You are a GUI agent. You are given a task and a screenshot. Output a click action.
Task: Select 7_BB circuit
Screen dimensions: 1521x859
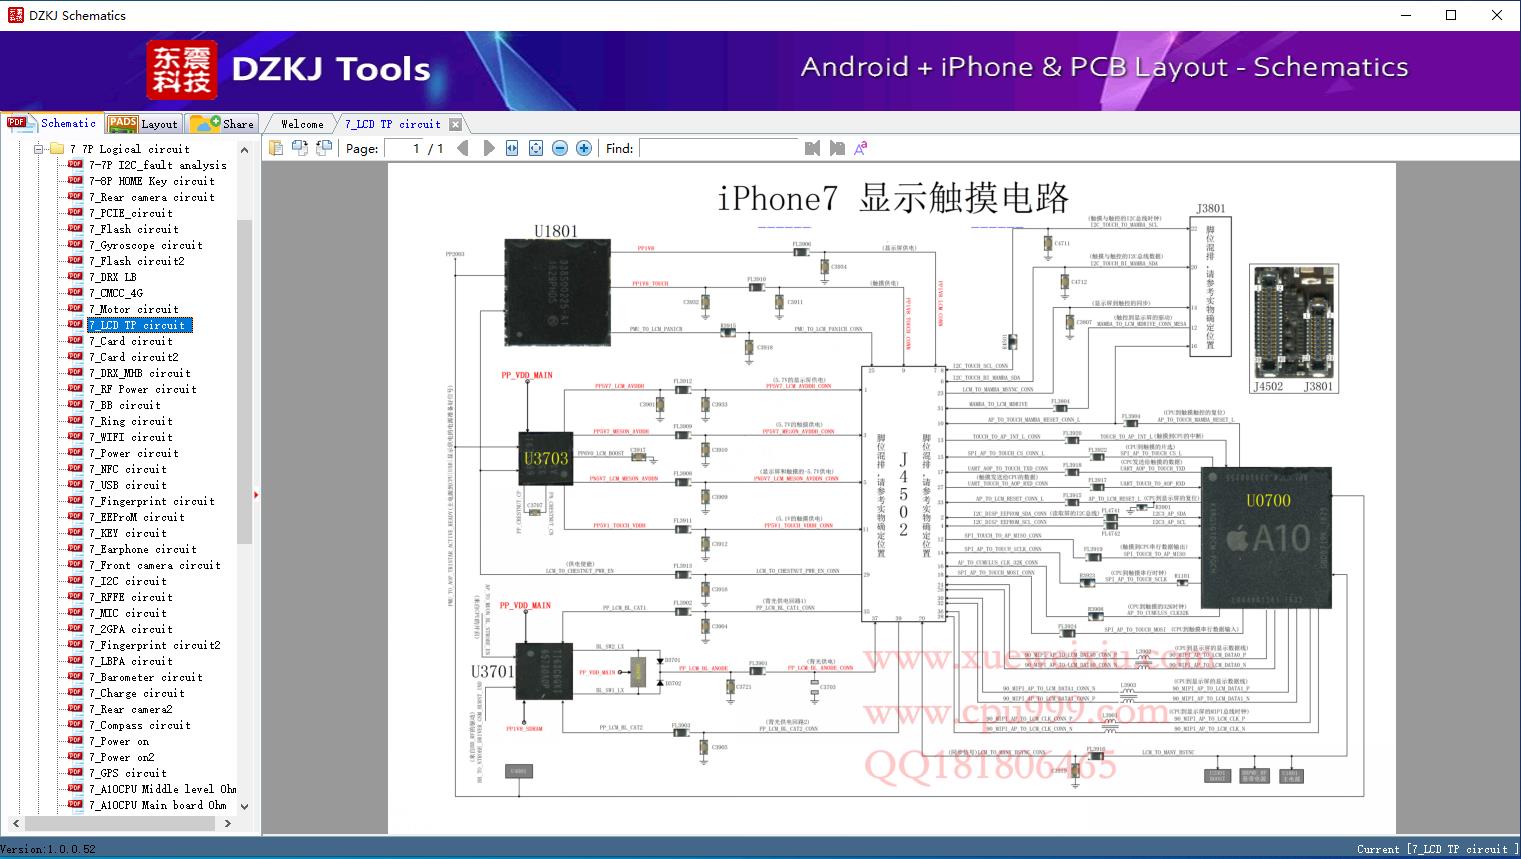pos(124,405)
